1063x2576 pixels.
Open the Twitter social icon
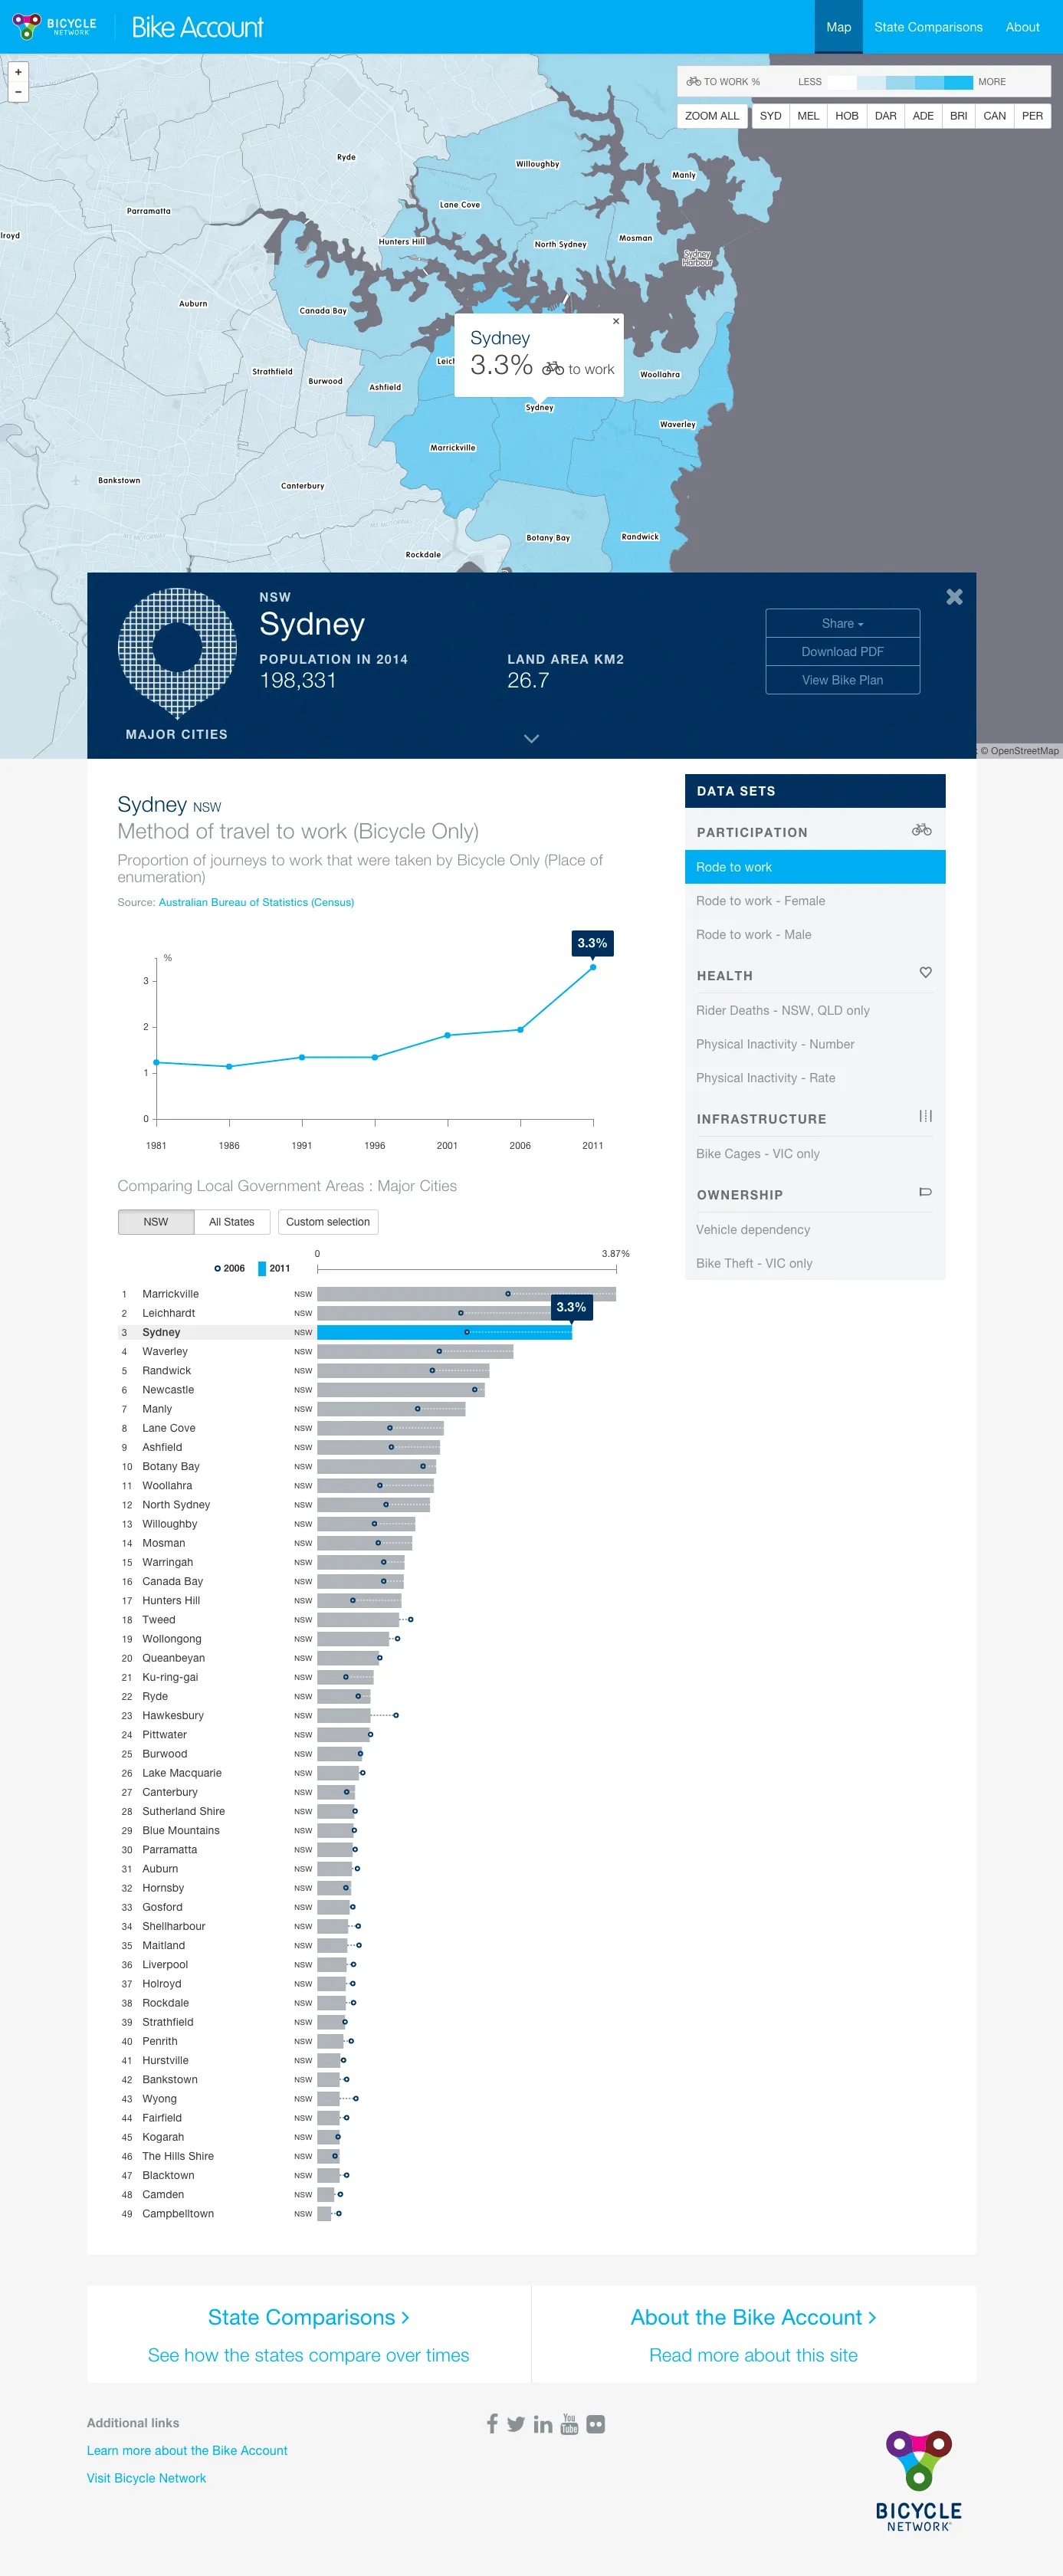click(516, 2423)
